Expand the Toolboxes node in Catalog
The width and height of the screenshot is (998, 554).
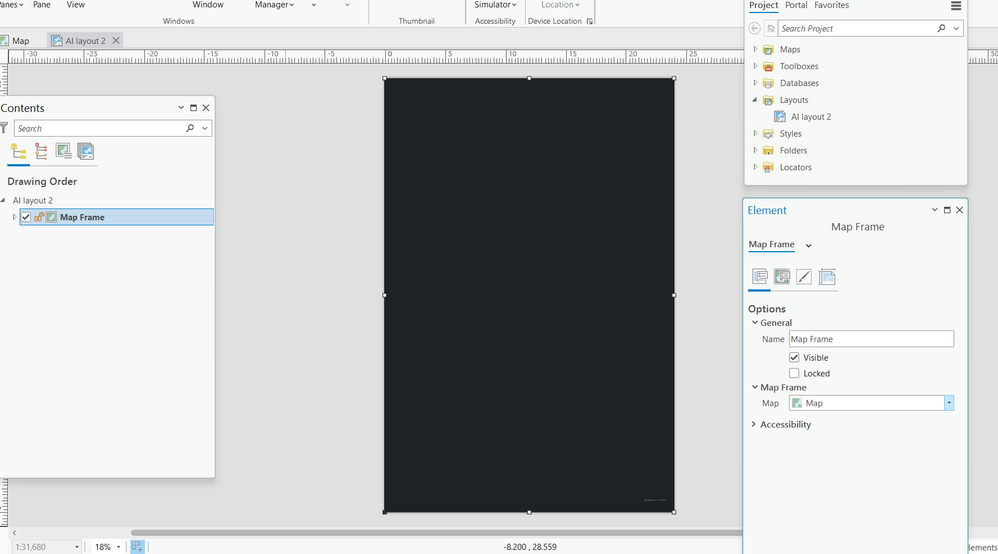755,66
